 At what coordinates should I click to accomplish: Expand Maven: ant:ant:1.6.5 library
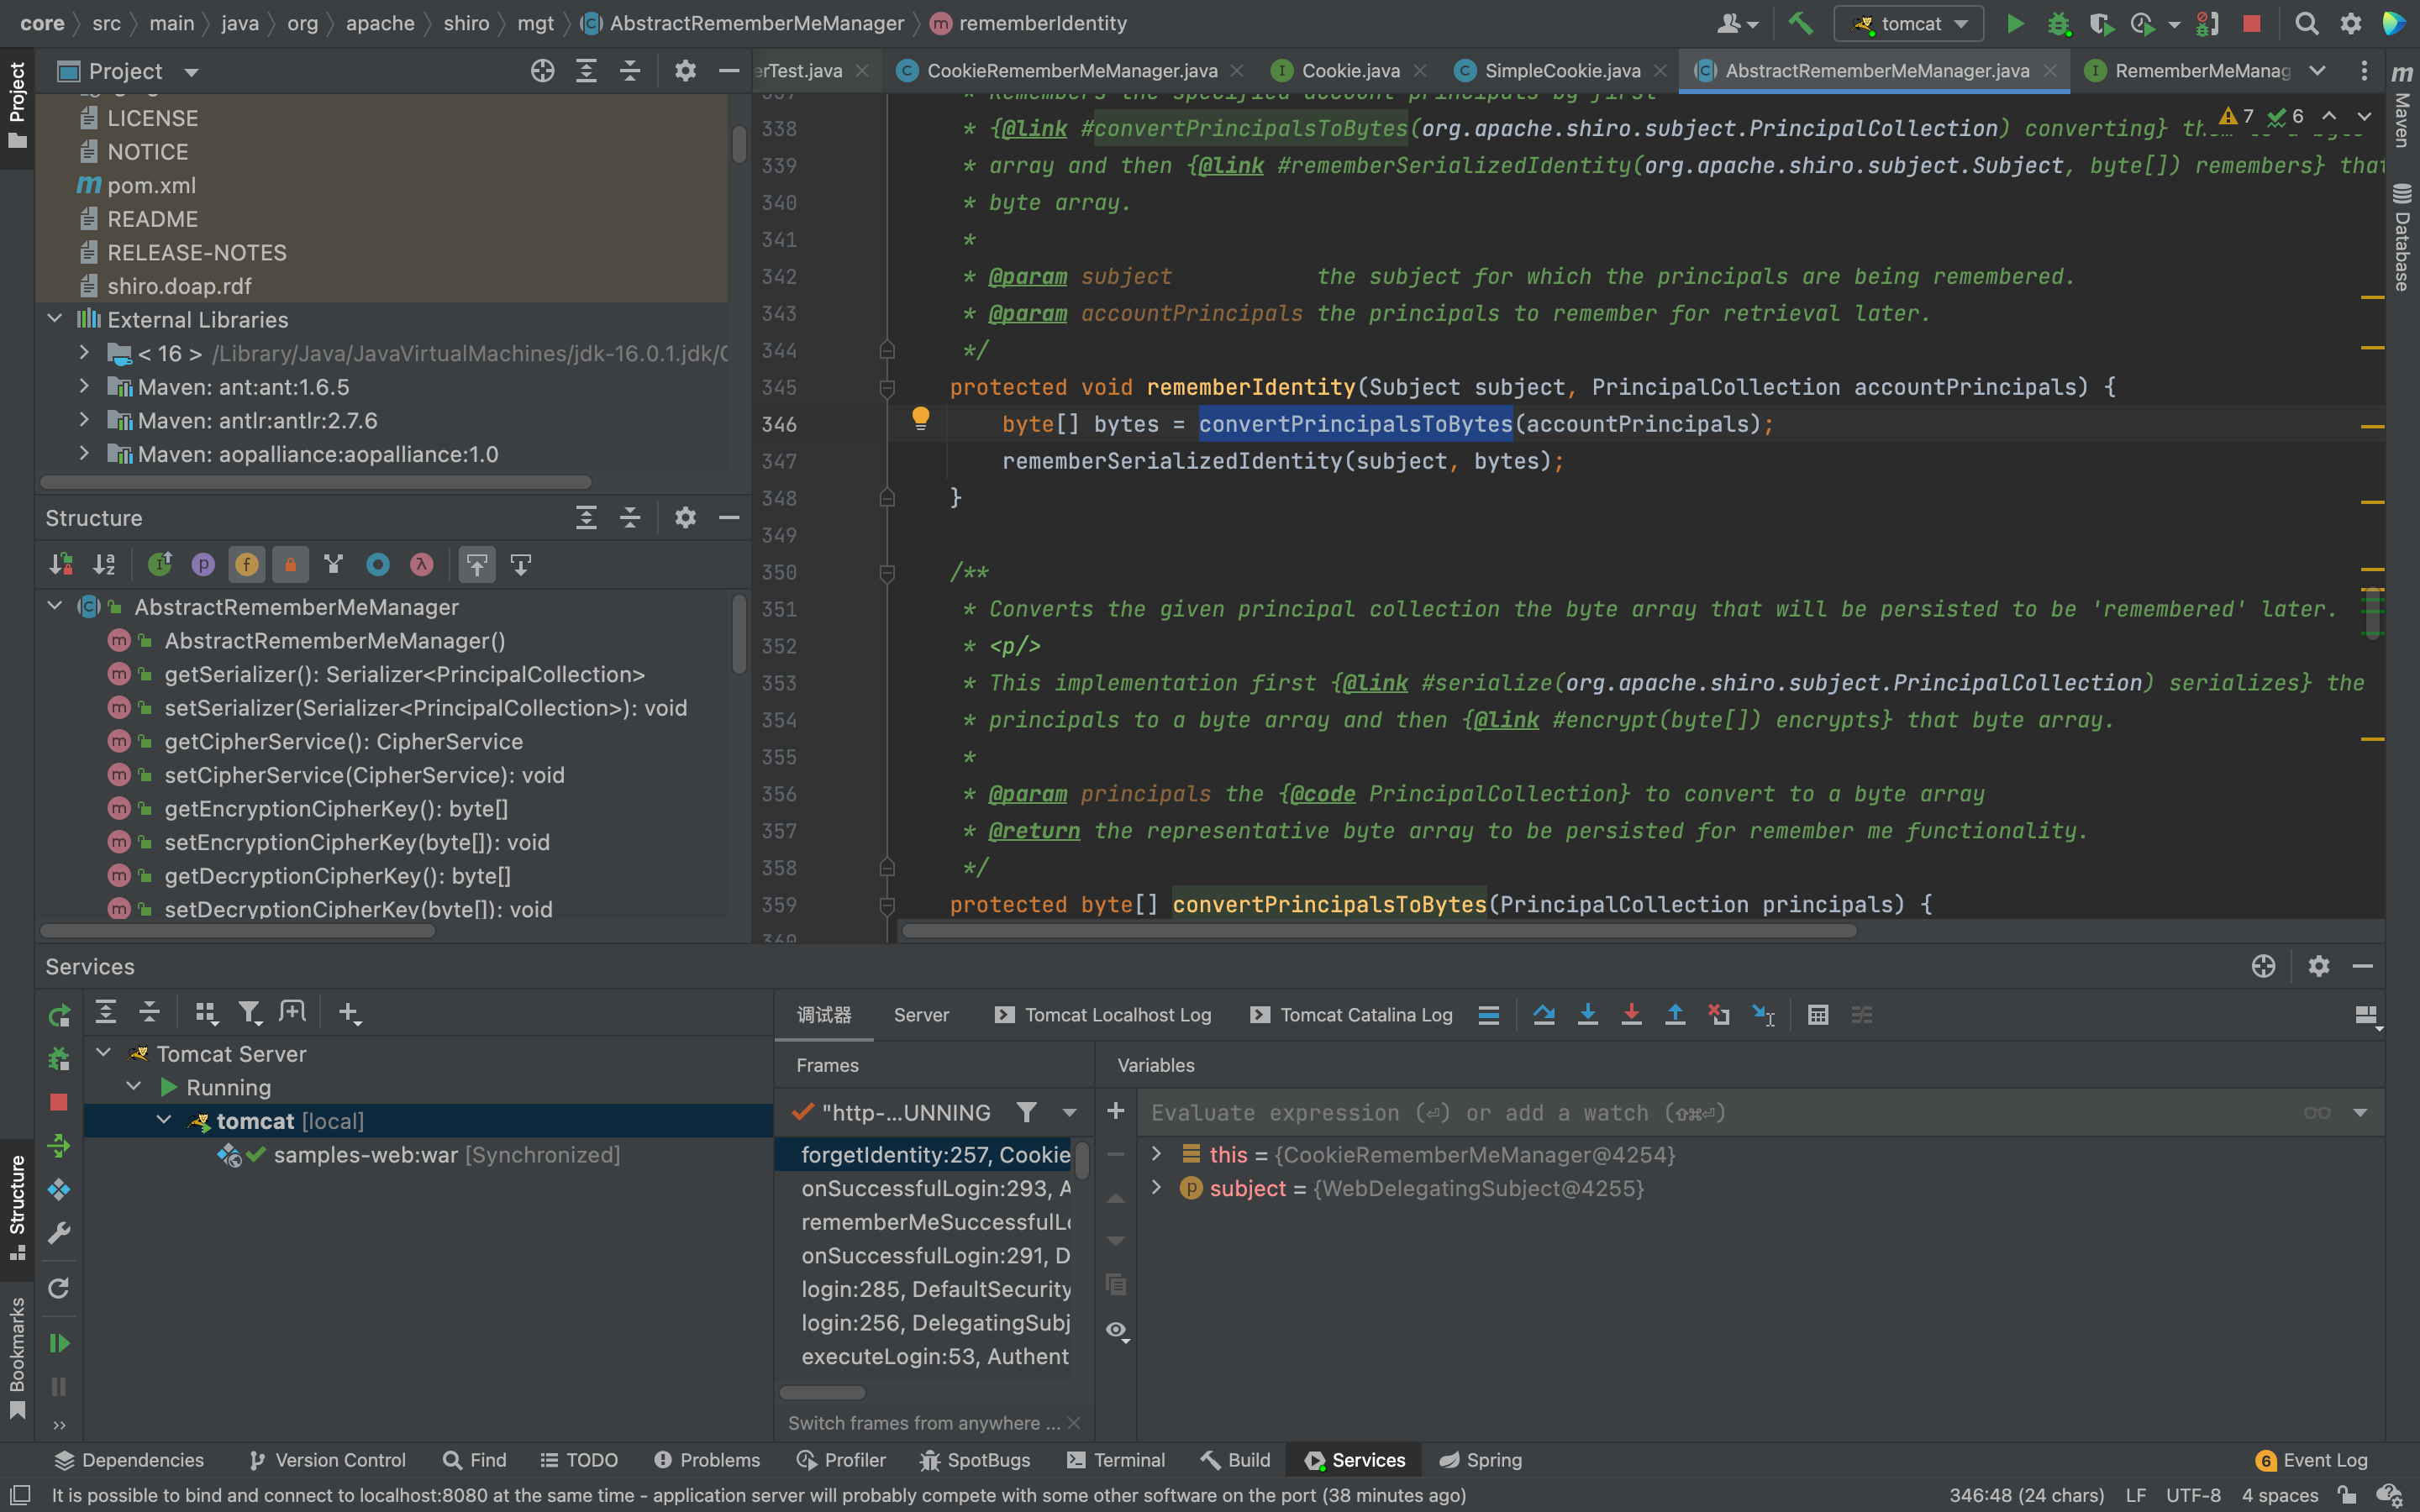(84, 386)
